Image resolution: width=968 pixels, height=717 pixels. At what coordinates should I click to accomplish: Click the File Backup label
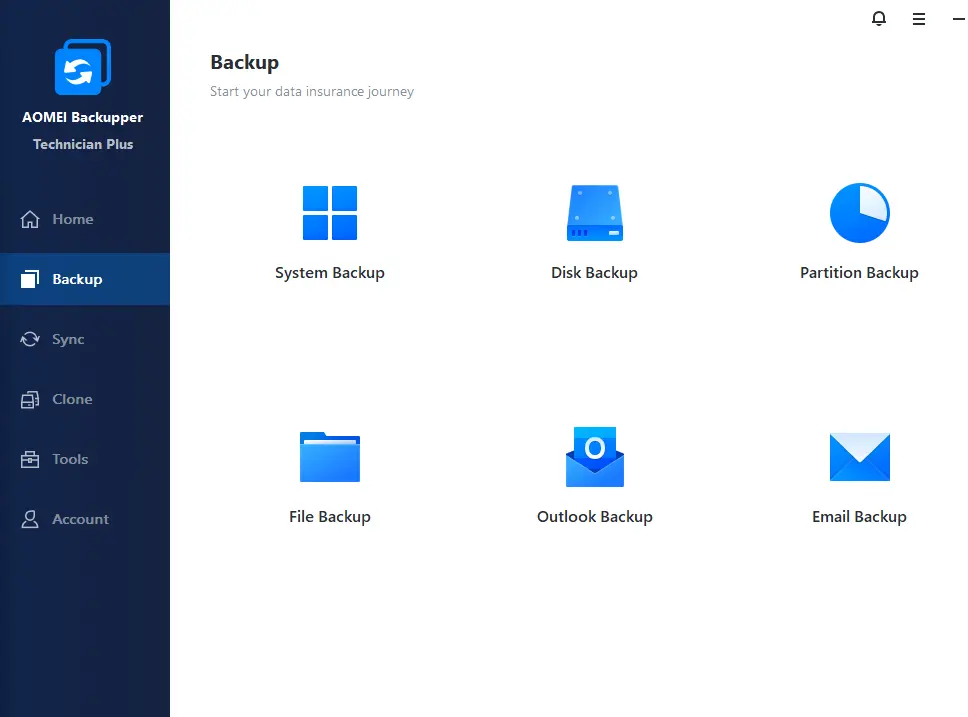pos(330,517)
